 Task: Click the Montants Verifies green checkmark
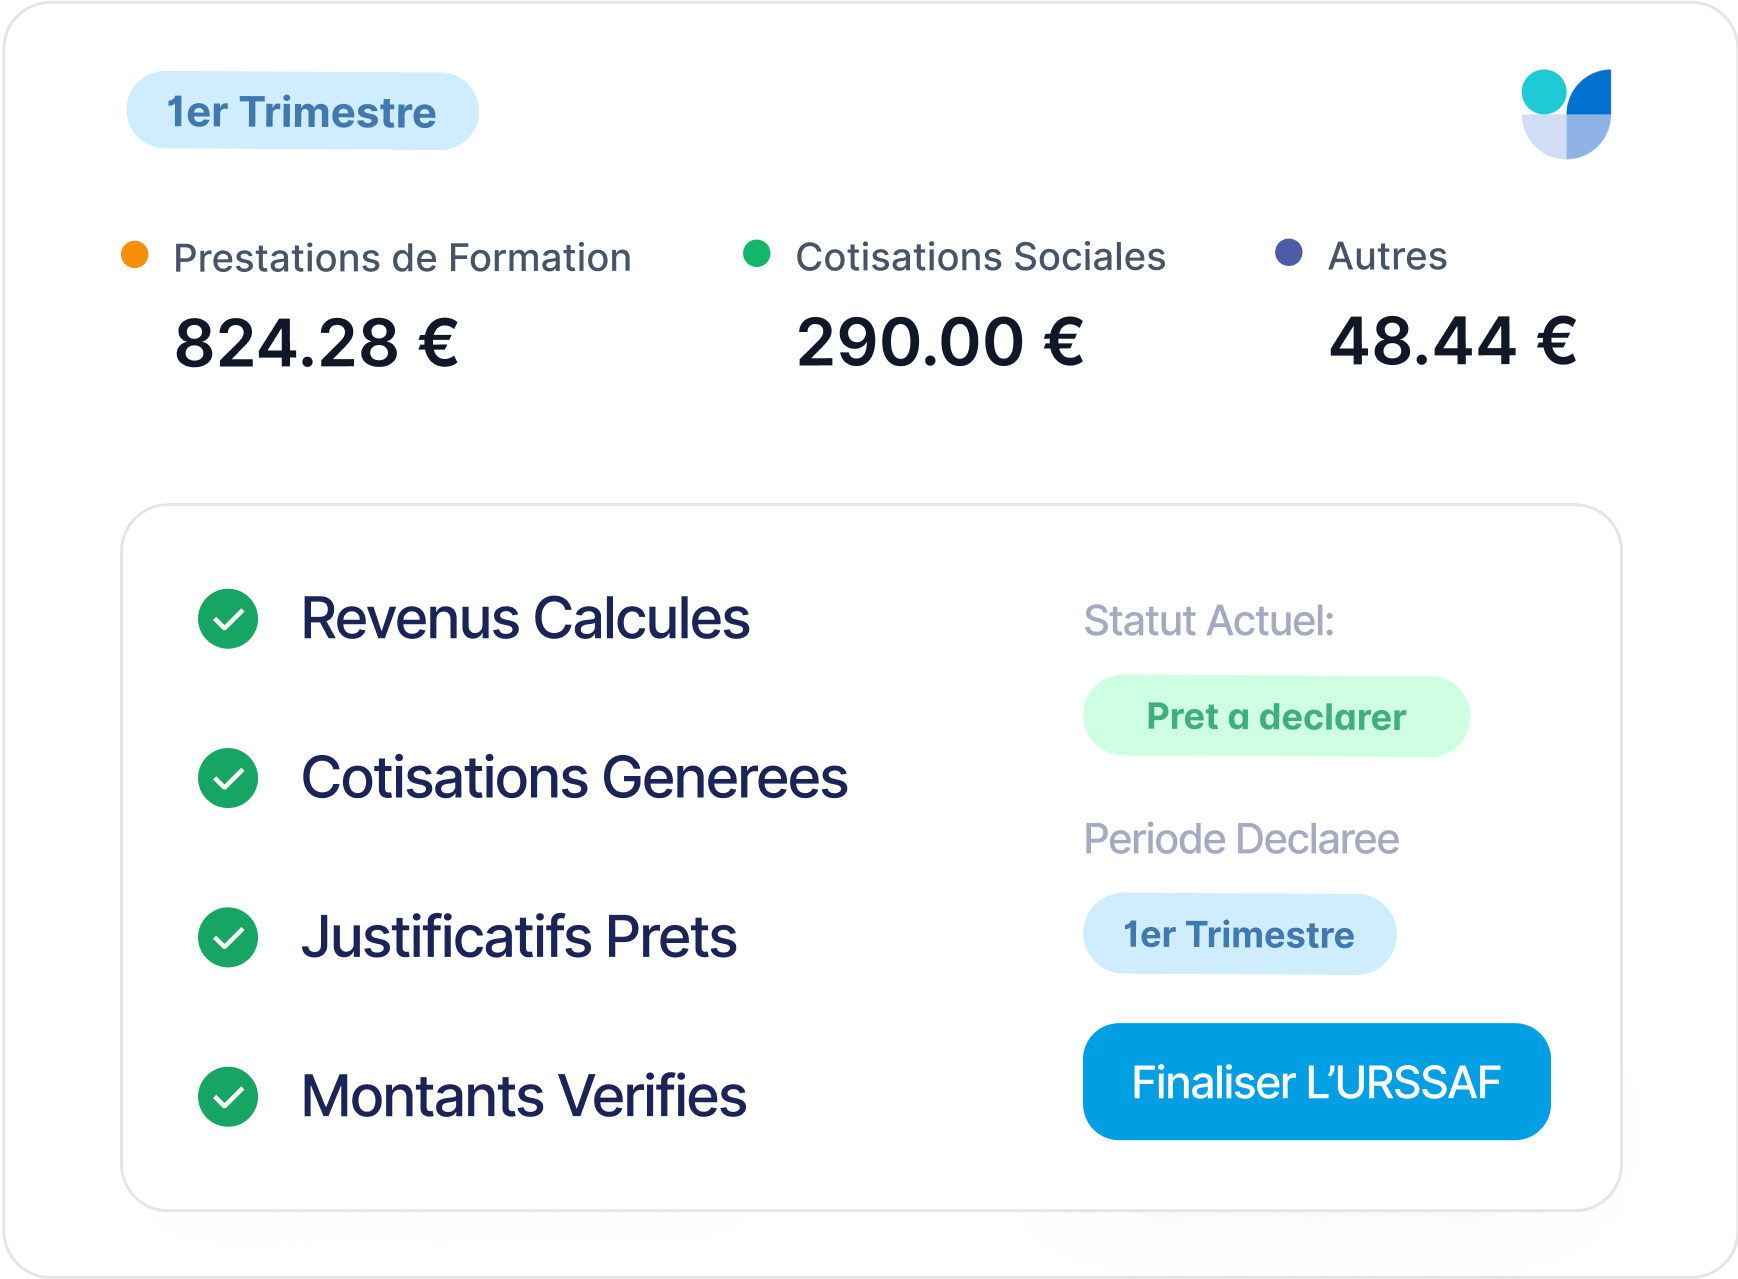click(x=228, y=1096)
